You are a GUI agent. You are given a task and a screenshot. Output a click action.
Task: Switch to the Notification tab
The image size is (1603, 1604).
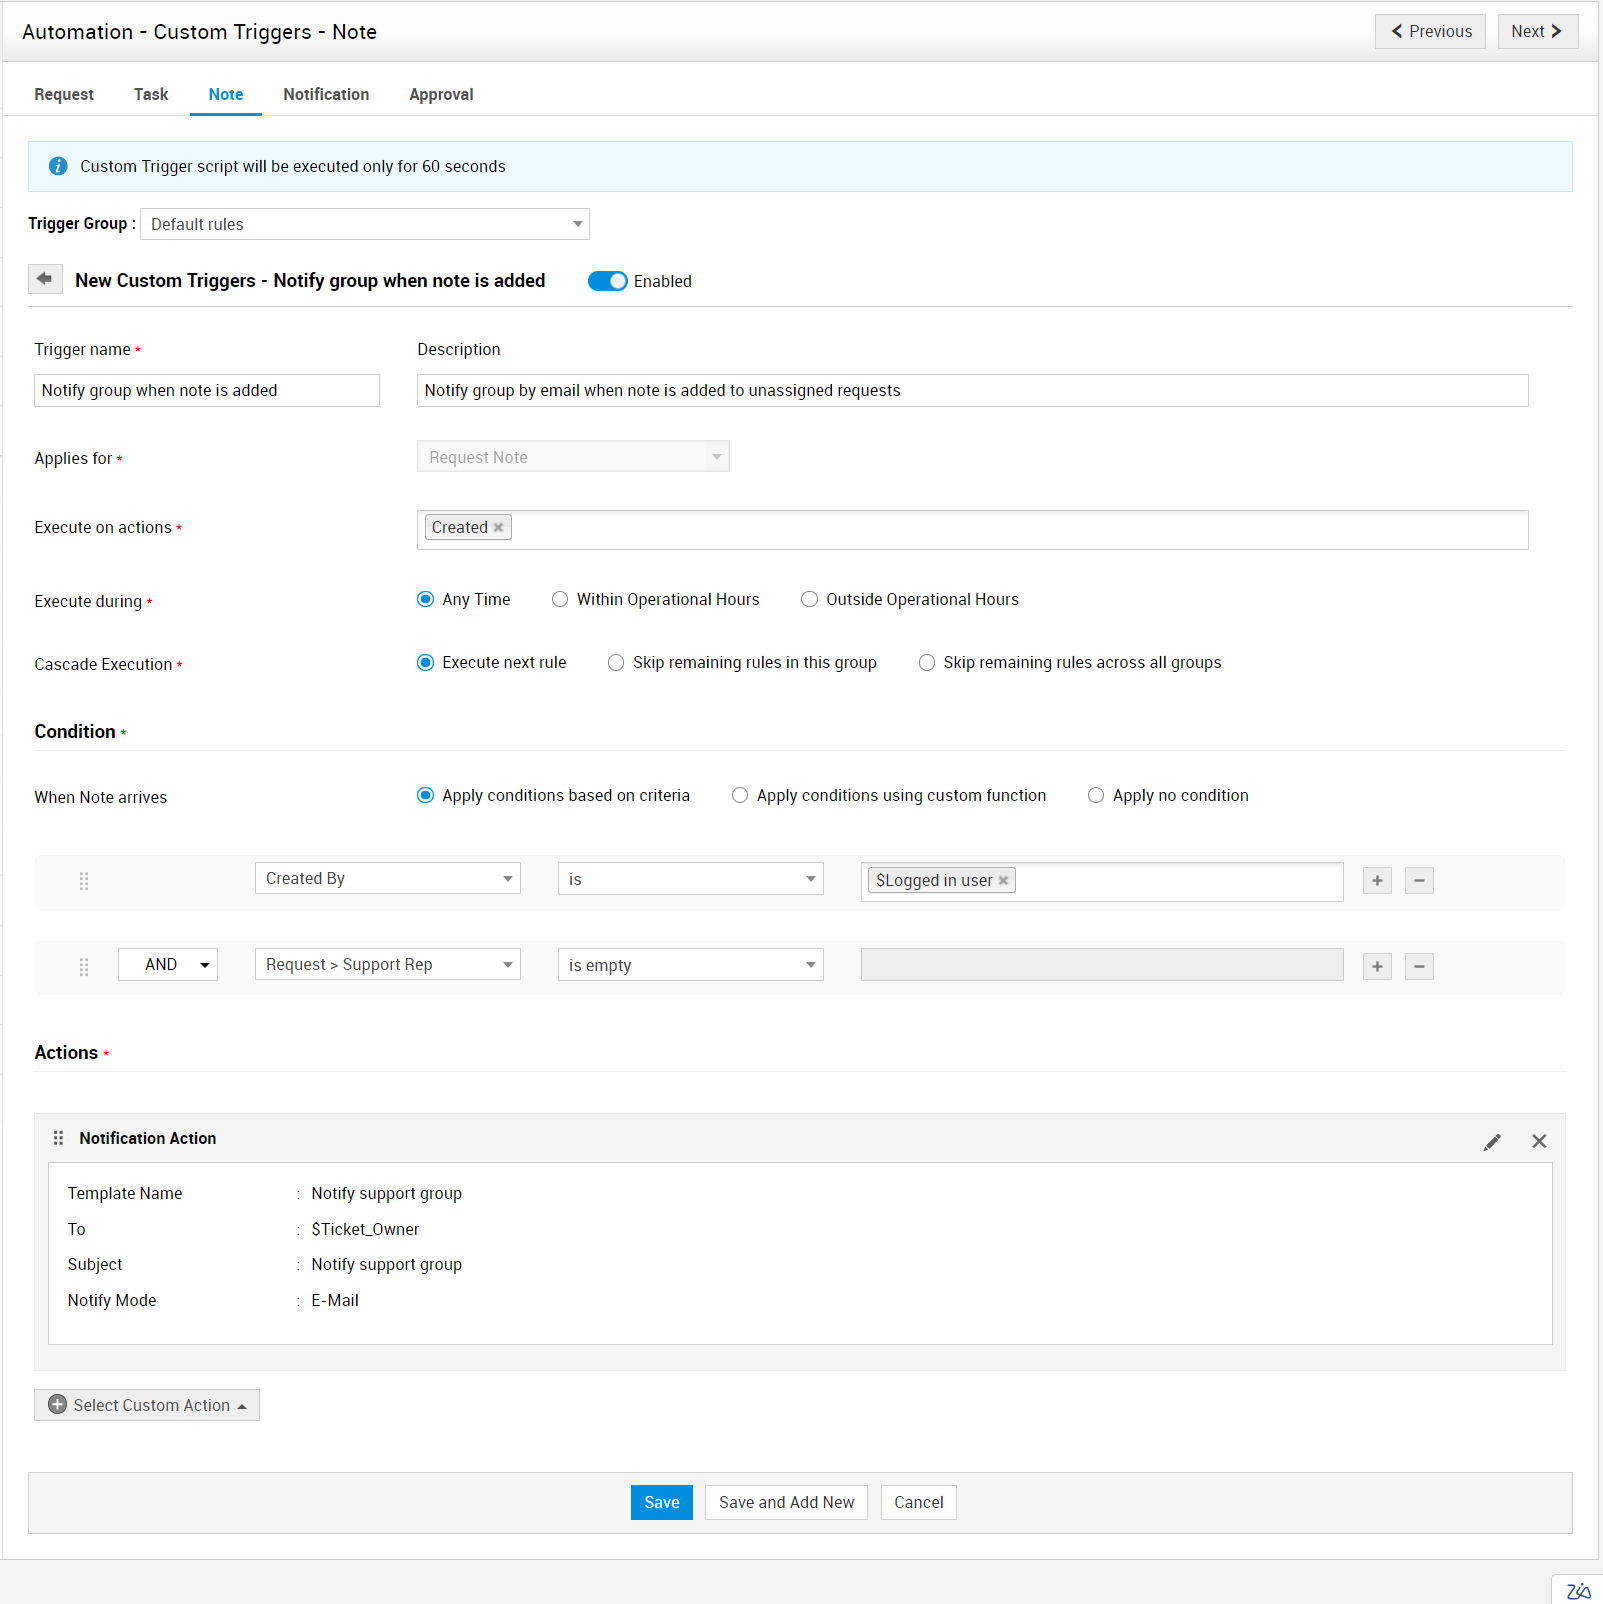pos(326,94)
